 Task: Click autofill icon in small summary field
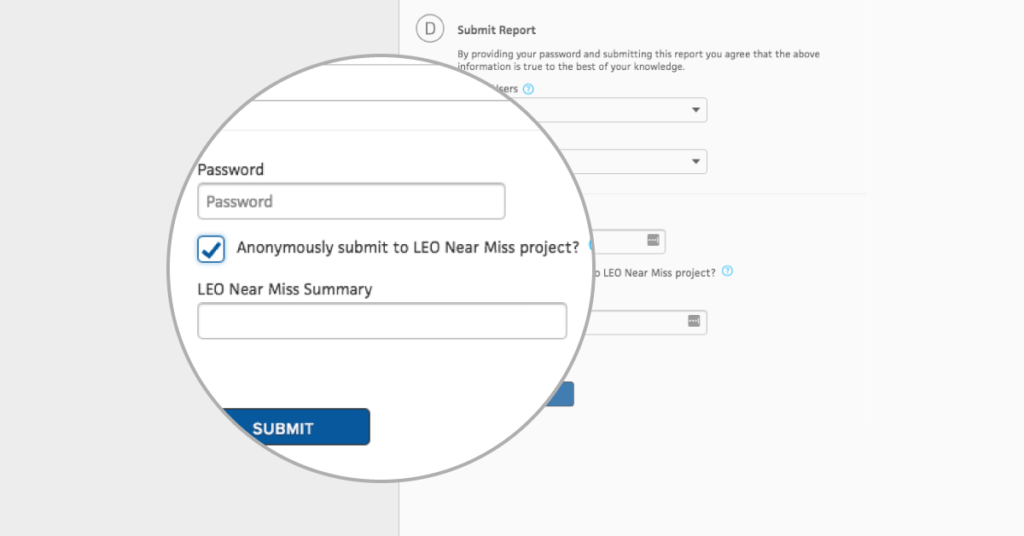[x=694, y=321]
